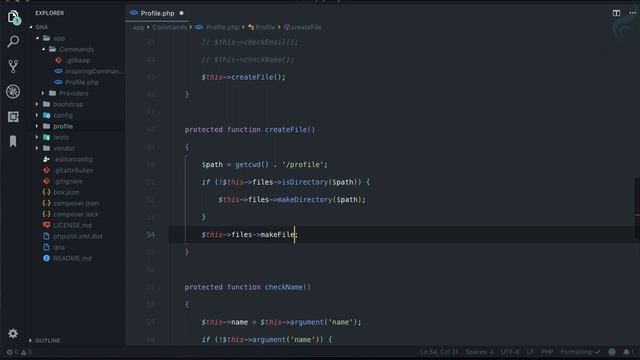Open the Source Control icon
This screenshot has height=360, width=640.
pos(13,66)
